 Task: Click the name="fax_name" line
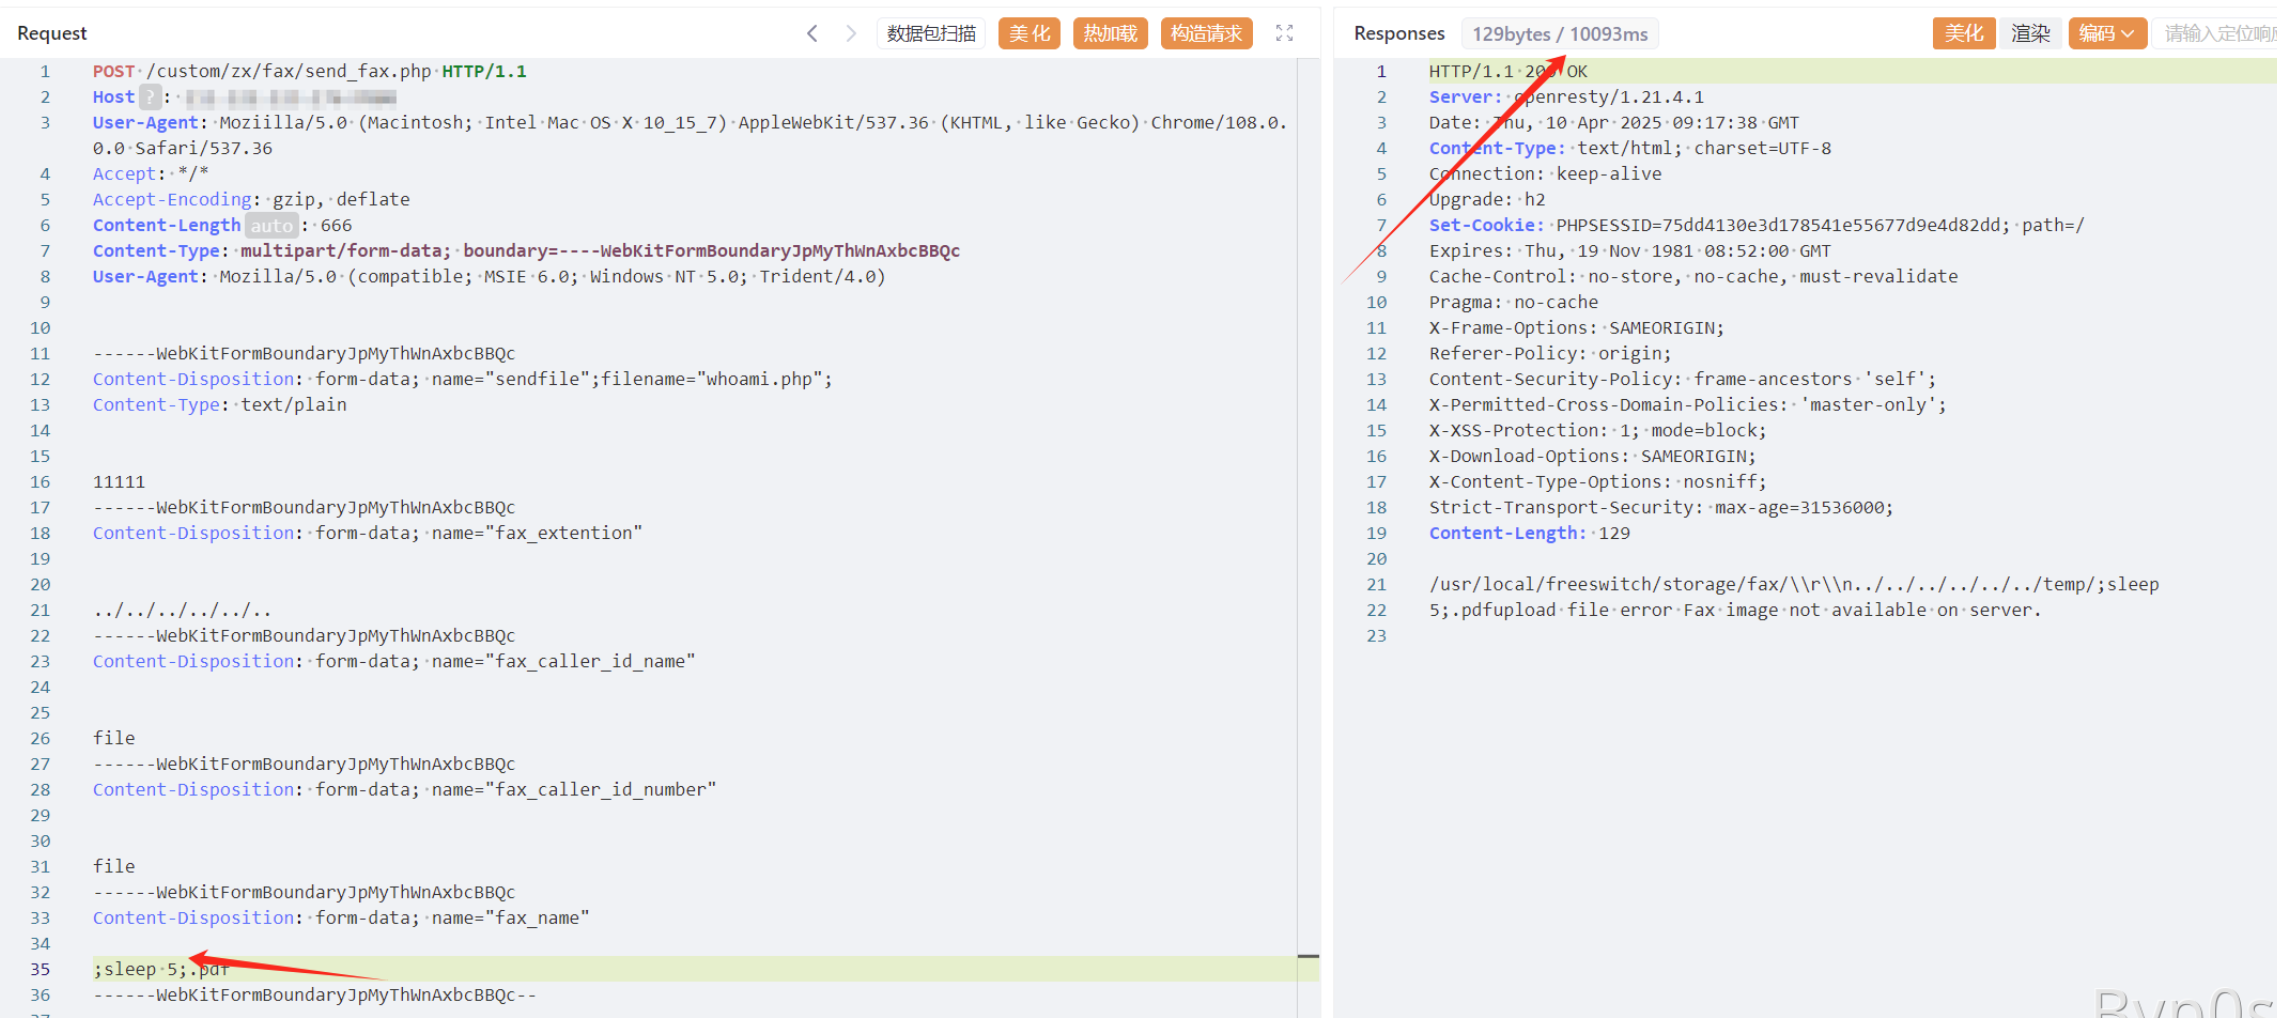341,918
